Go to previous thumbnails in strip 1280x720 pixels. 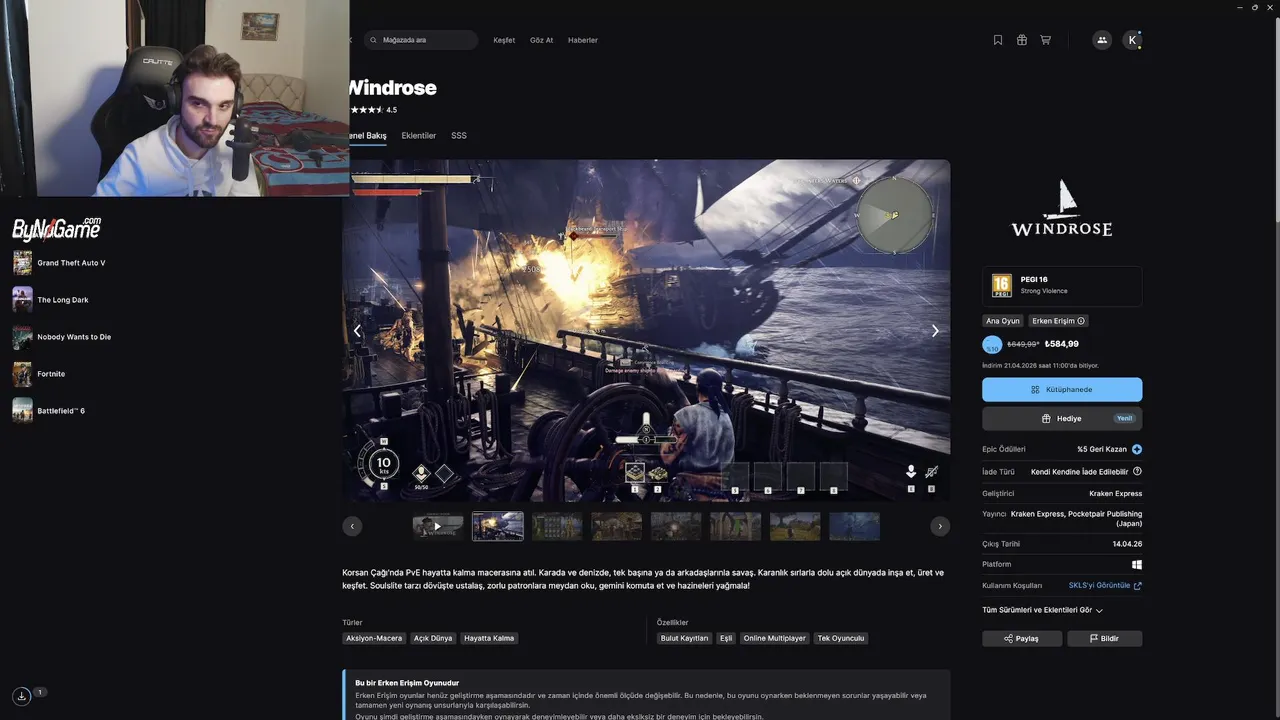point(352,526)
